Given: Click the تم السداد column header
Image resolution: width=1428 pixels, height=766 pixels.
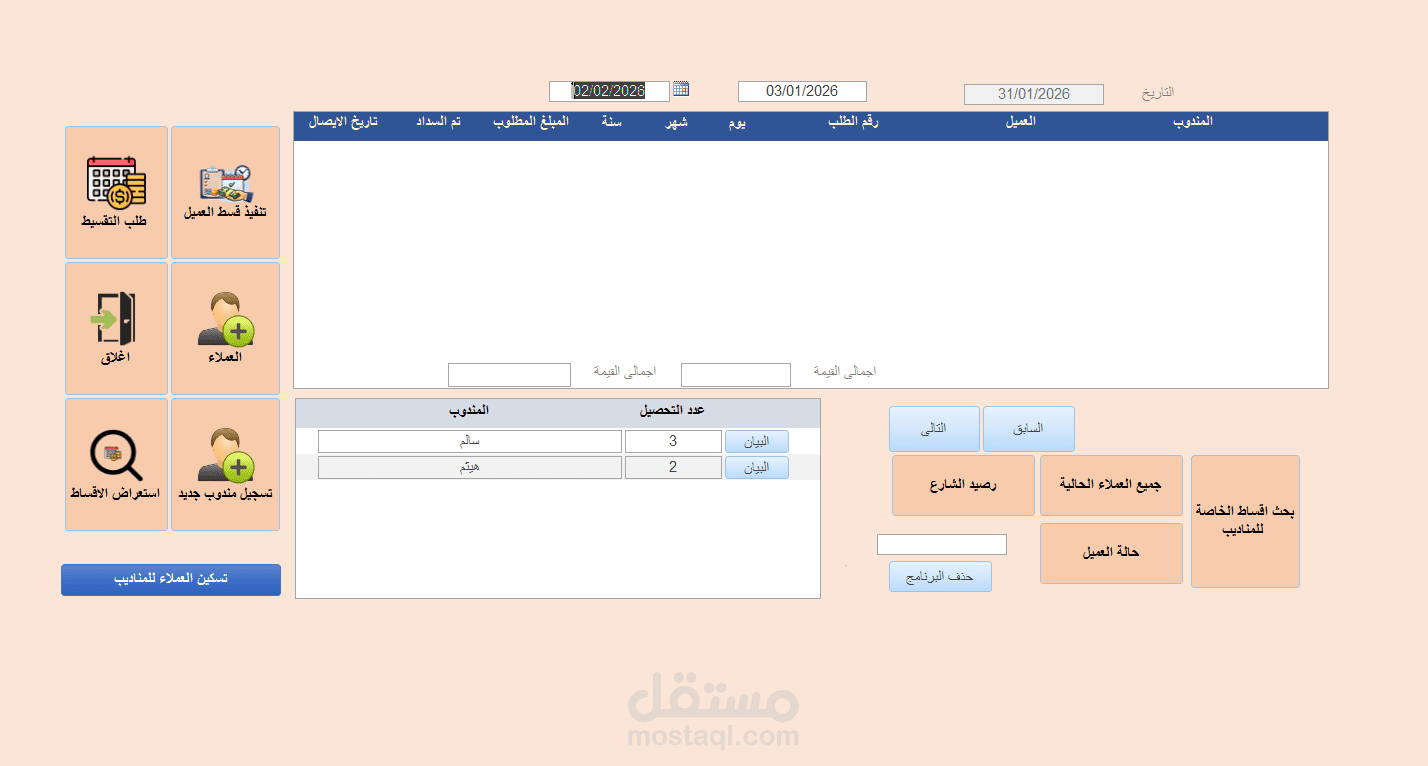Looking at the screenshot, I should click(x=439, y=121).
